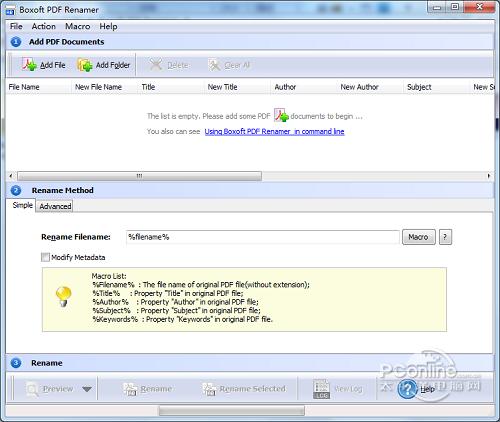
Task: Click the ? button next to Macro
Action: (445, 237)
